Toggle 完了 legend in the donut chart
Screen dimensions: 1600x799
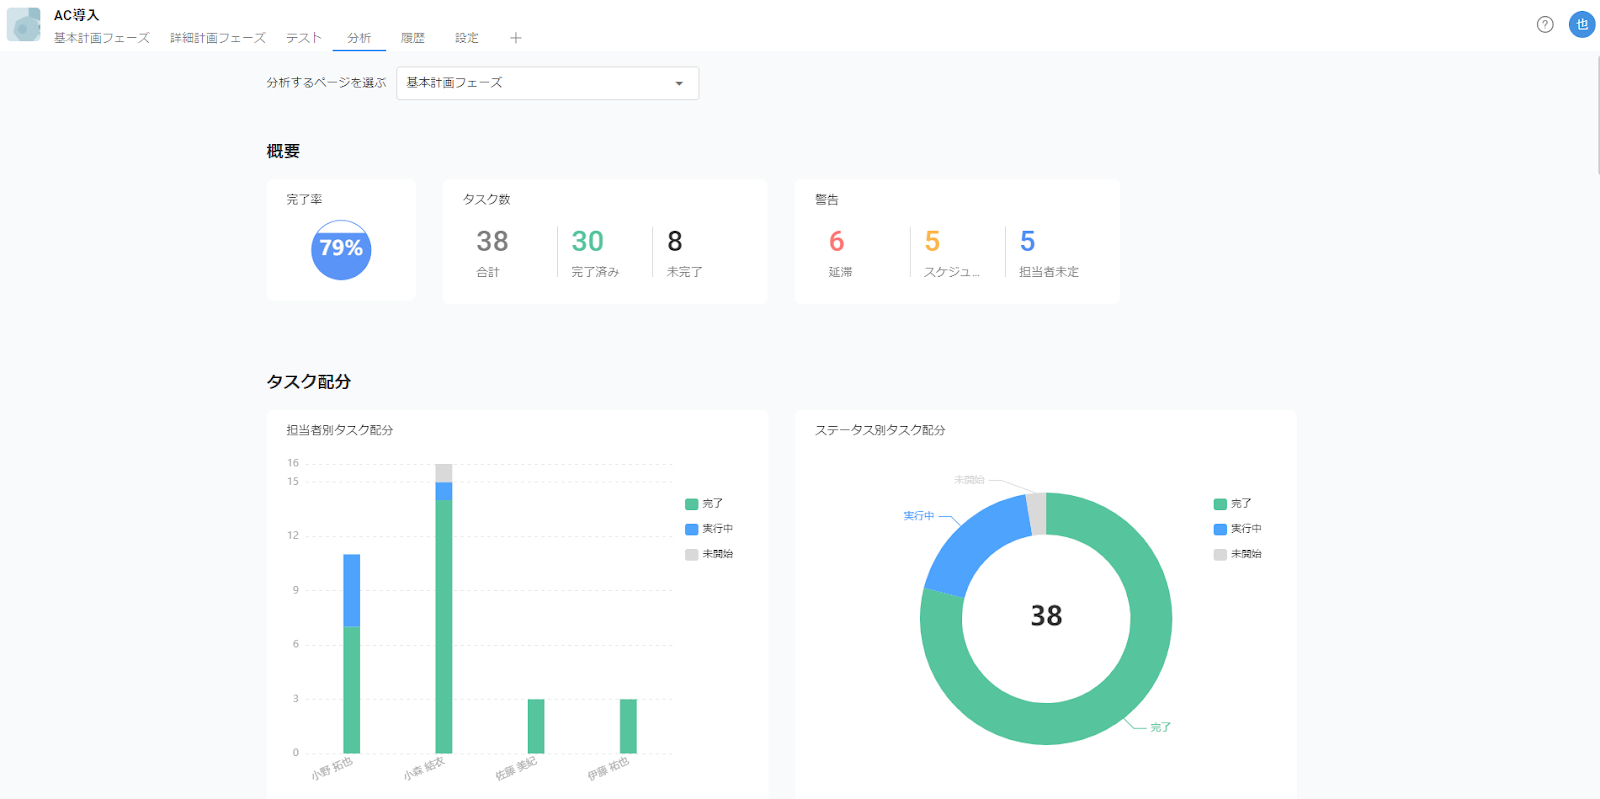(1232, 504)
